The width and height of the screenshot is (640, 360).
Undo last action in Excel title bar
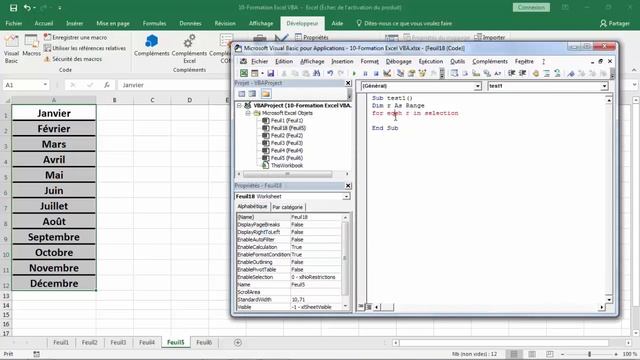pos(27,7)
